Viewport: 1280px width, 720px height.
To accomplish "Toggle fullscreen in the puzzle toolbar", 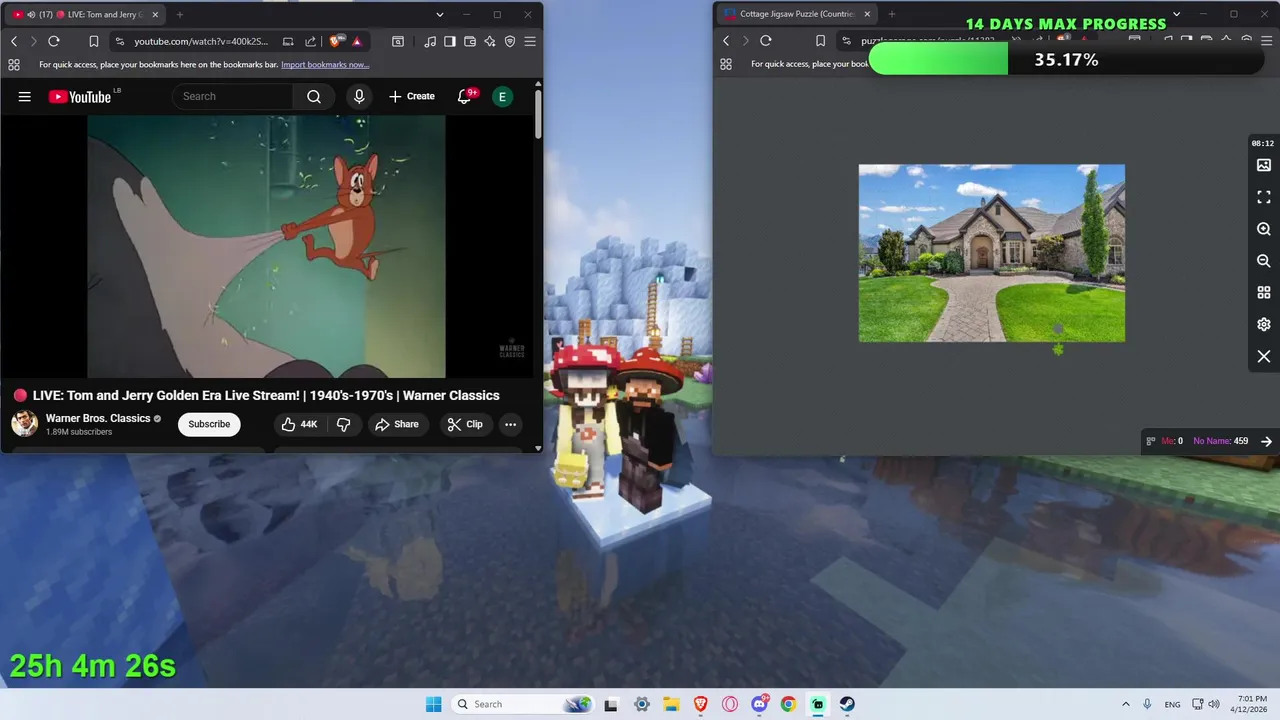I will coord(1264,197).
